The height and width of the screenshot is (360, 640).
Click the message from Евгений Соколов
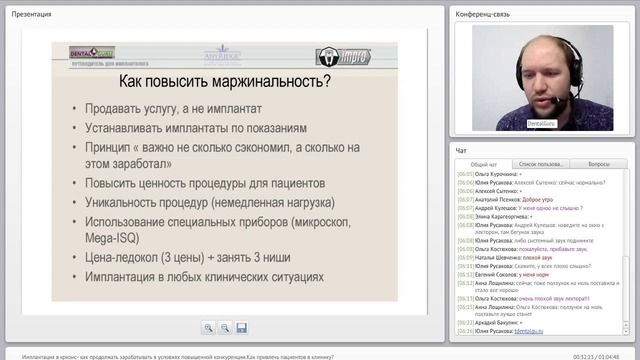point(503,275)
